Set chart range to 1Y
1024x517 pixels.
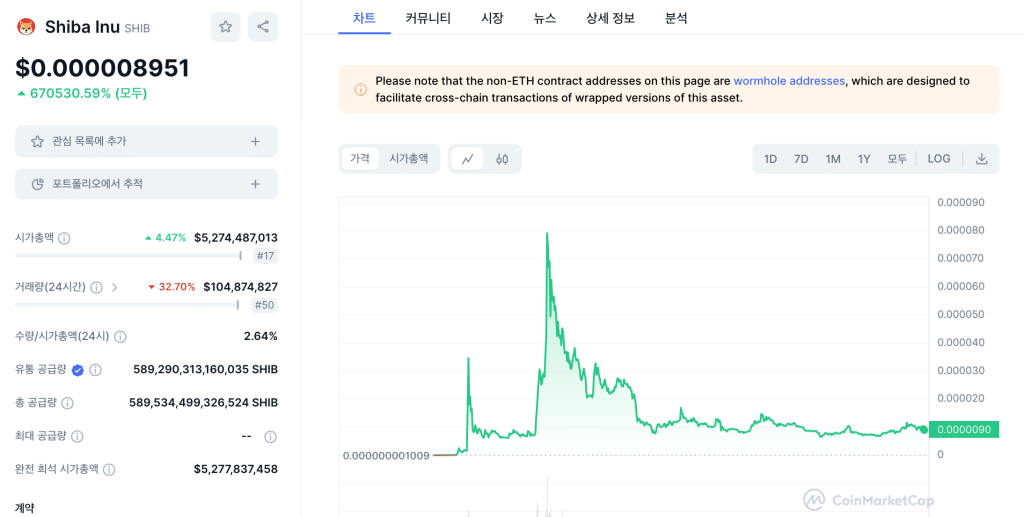(x=864, y=159)
